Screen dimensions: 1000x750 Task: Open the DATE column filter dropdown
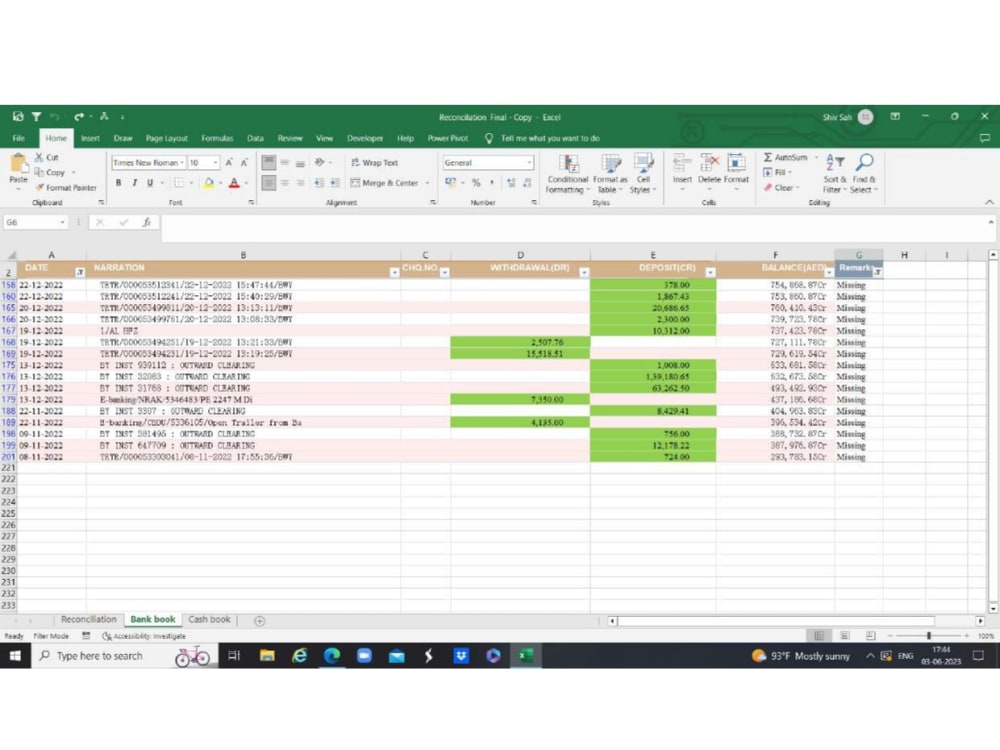pyautogui.click(x=80, y=272)
